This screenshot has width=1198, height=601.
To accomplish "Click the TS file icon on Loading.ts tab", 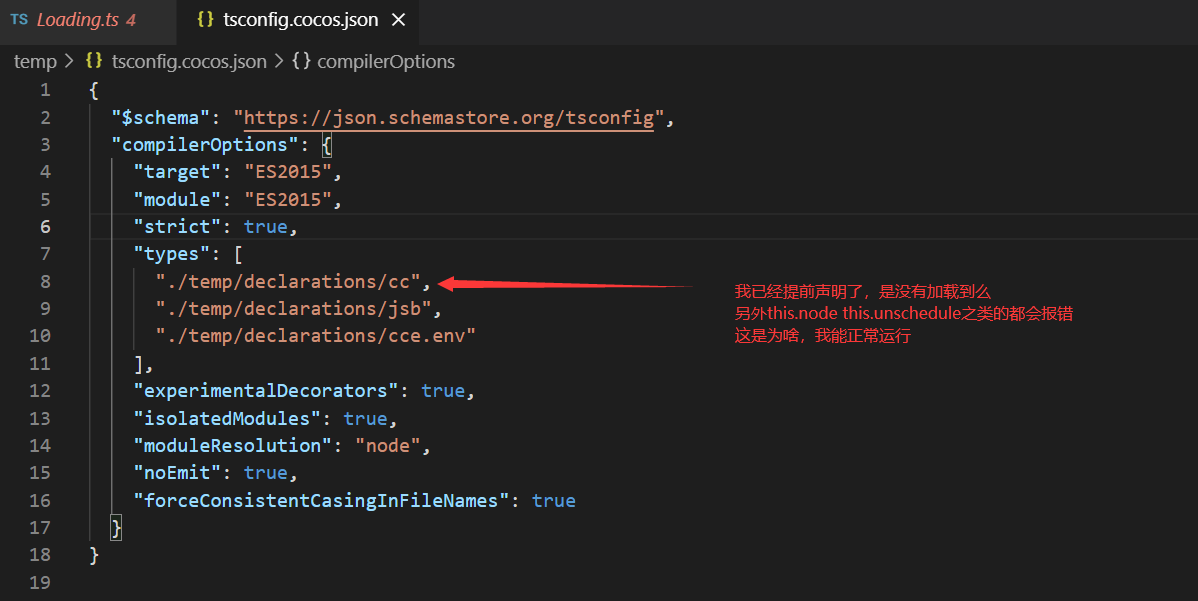I will (x=19, y=20).
